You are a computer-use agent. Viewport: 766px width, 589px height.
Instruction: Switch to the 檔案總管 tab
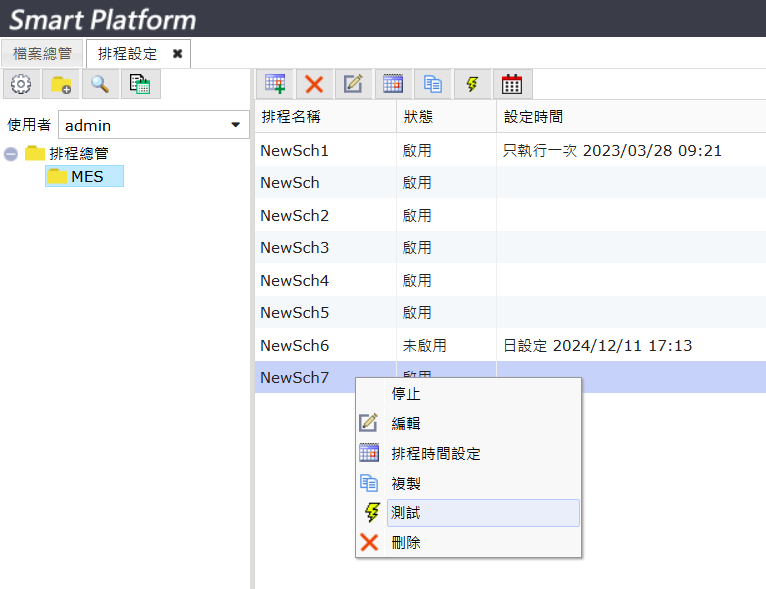42,54
